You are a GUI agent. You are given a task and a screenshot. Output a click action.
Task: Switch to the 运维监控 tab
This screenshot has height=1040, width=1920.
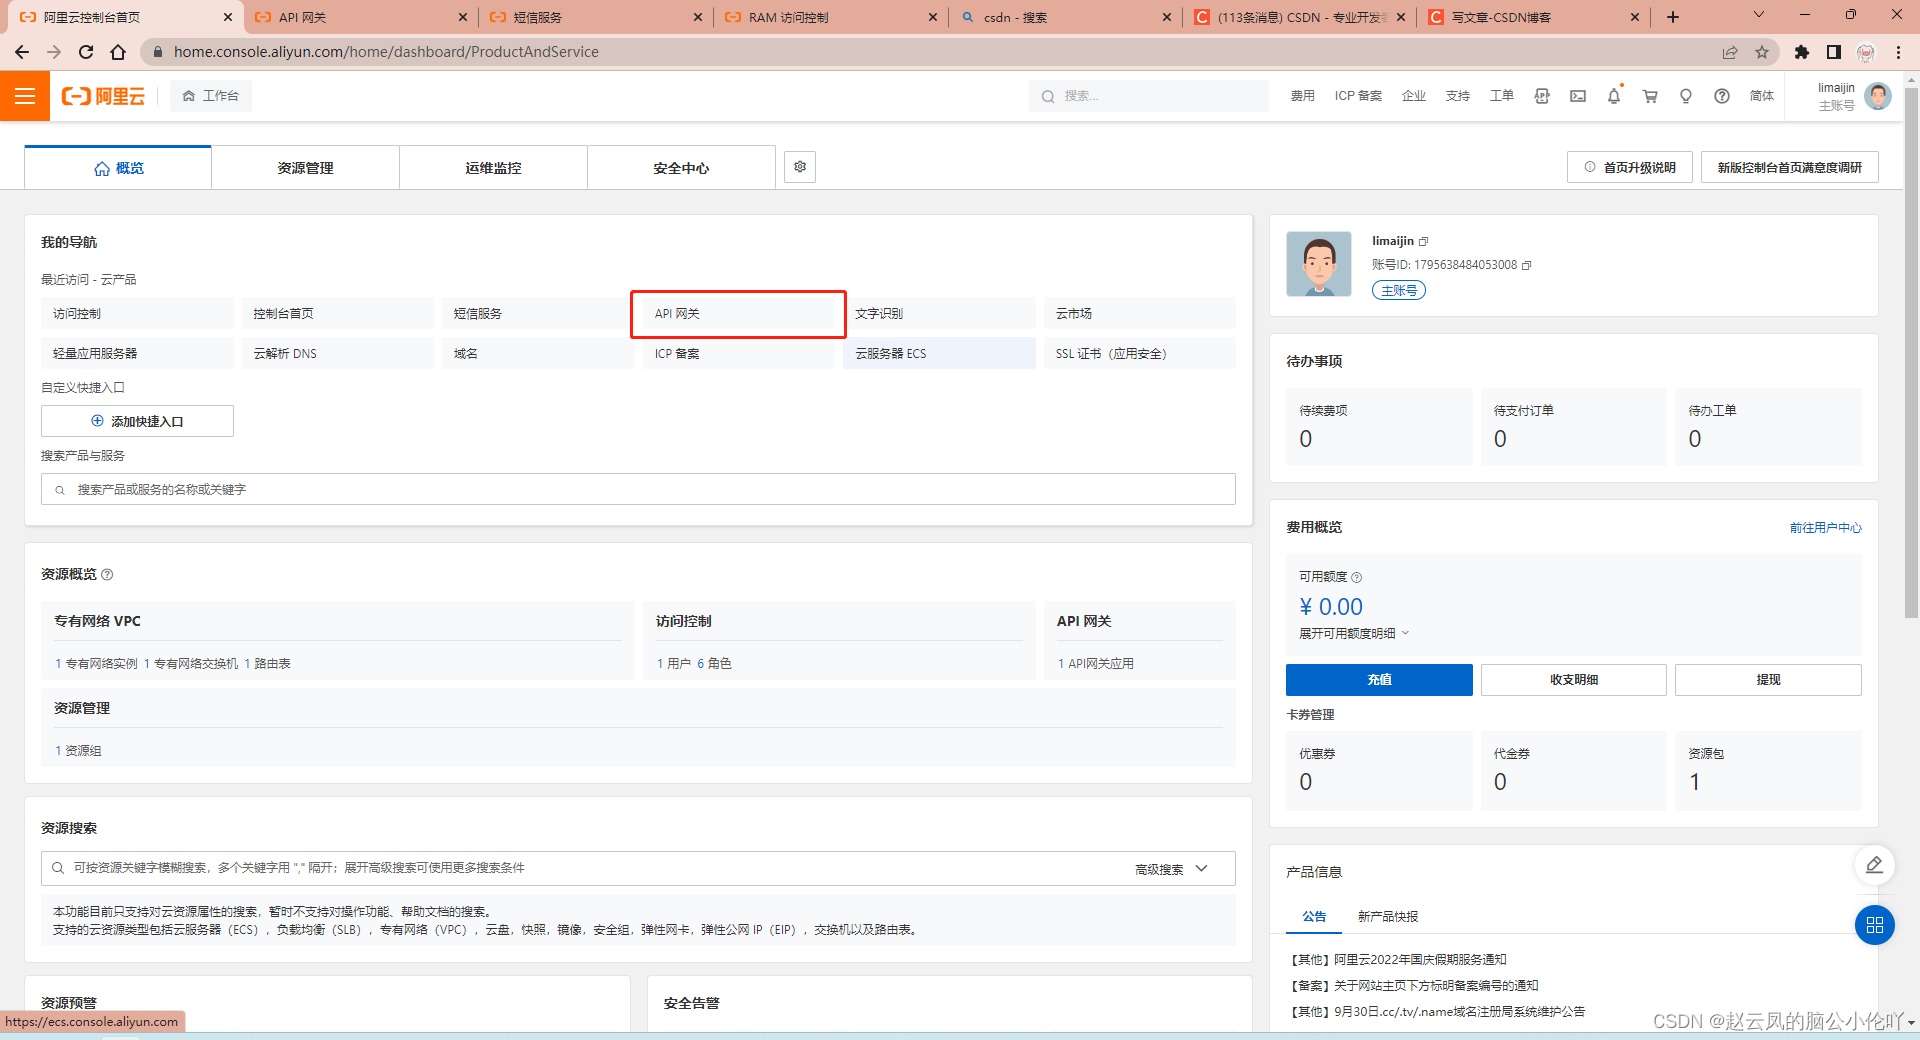pyautogui.click(x=493, y=168)
